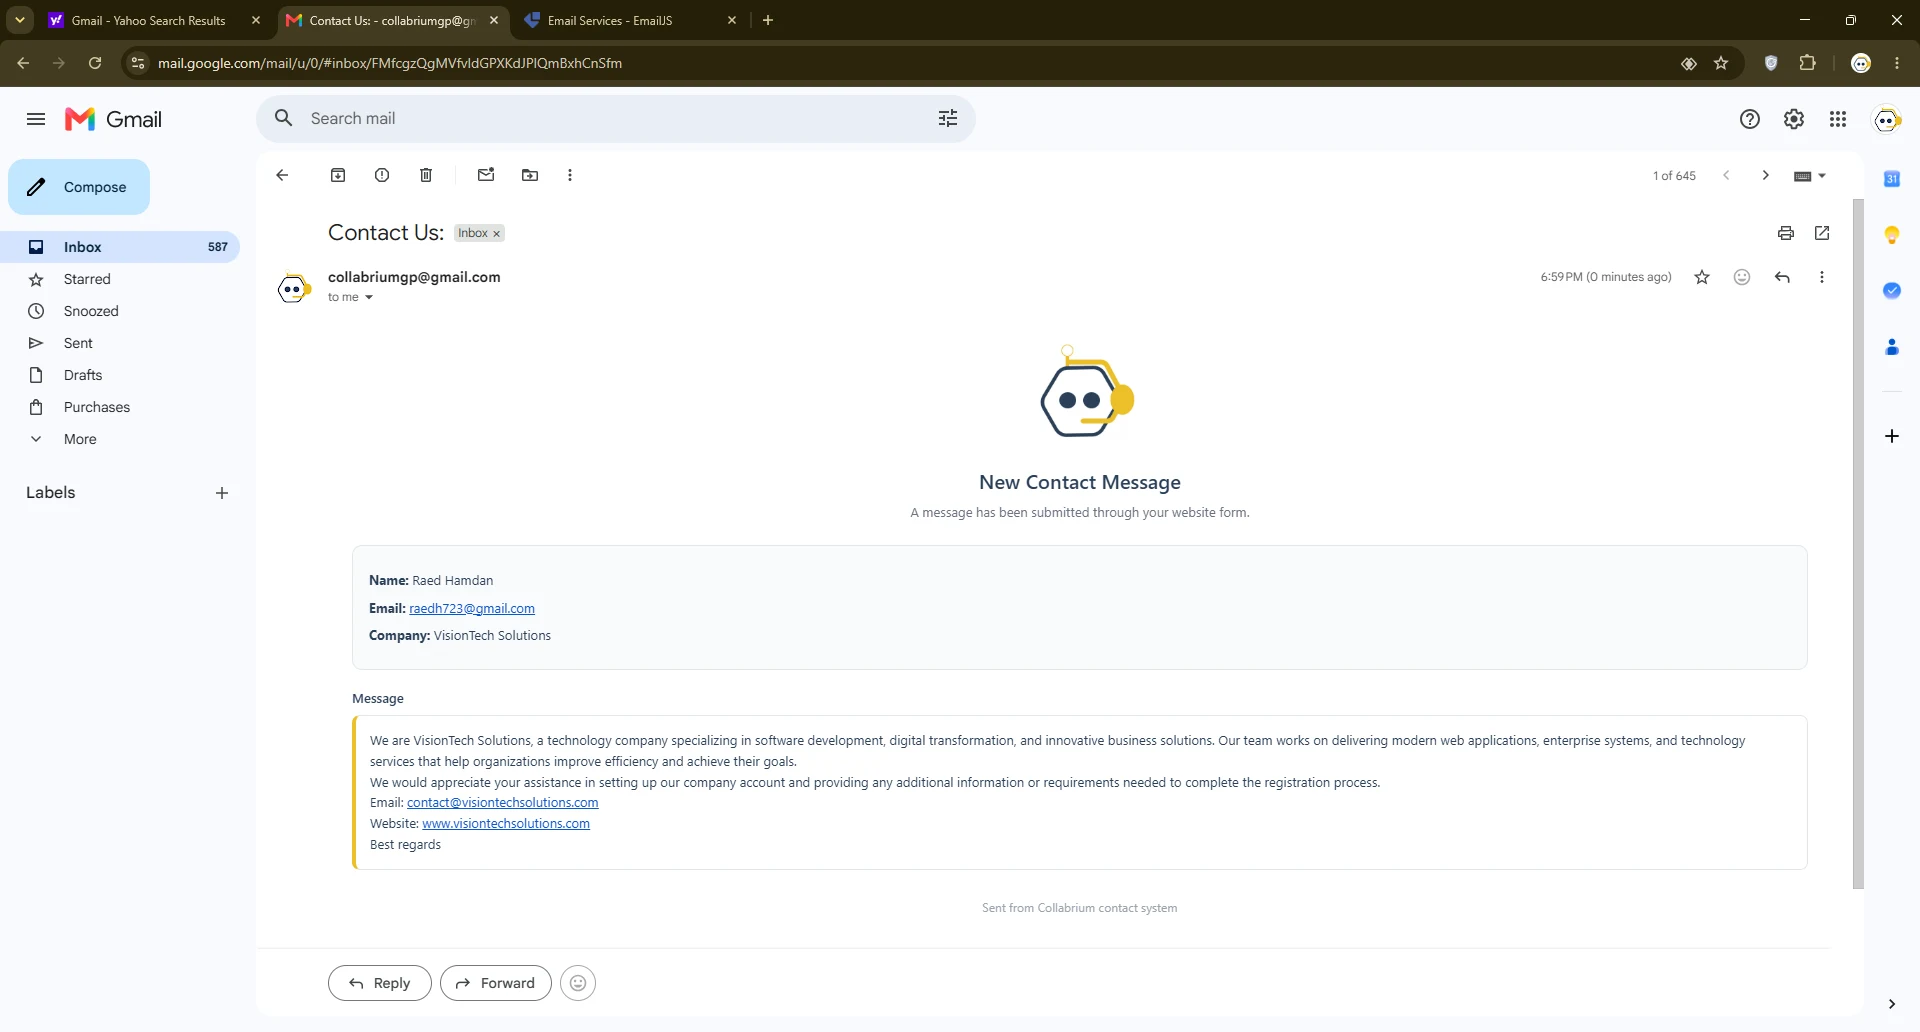Open the Contacts side panel icon
The image size is (1920, 1032).
[x=1892, y=347]
